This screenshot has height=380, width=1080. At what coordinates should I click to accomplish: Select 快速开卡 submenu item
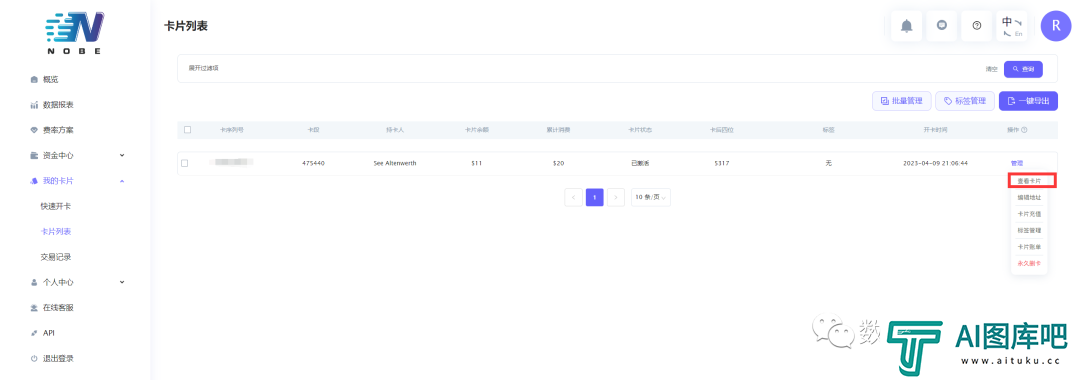tap(56, 206)
